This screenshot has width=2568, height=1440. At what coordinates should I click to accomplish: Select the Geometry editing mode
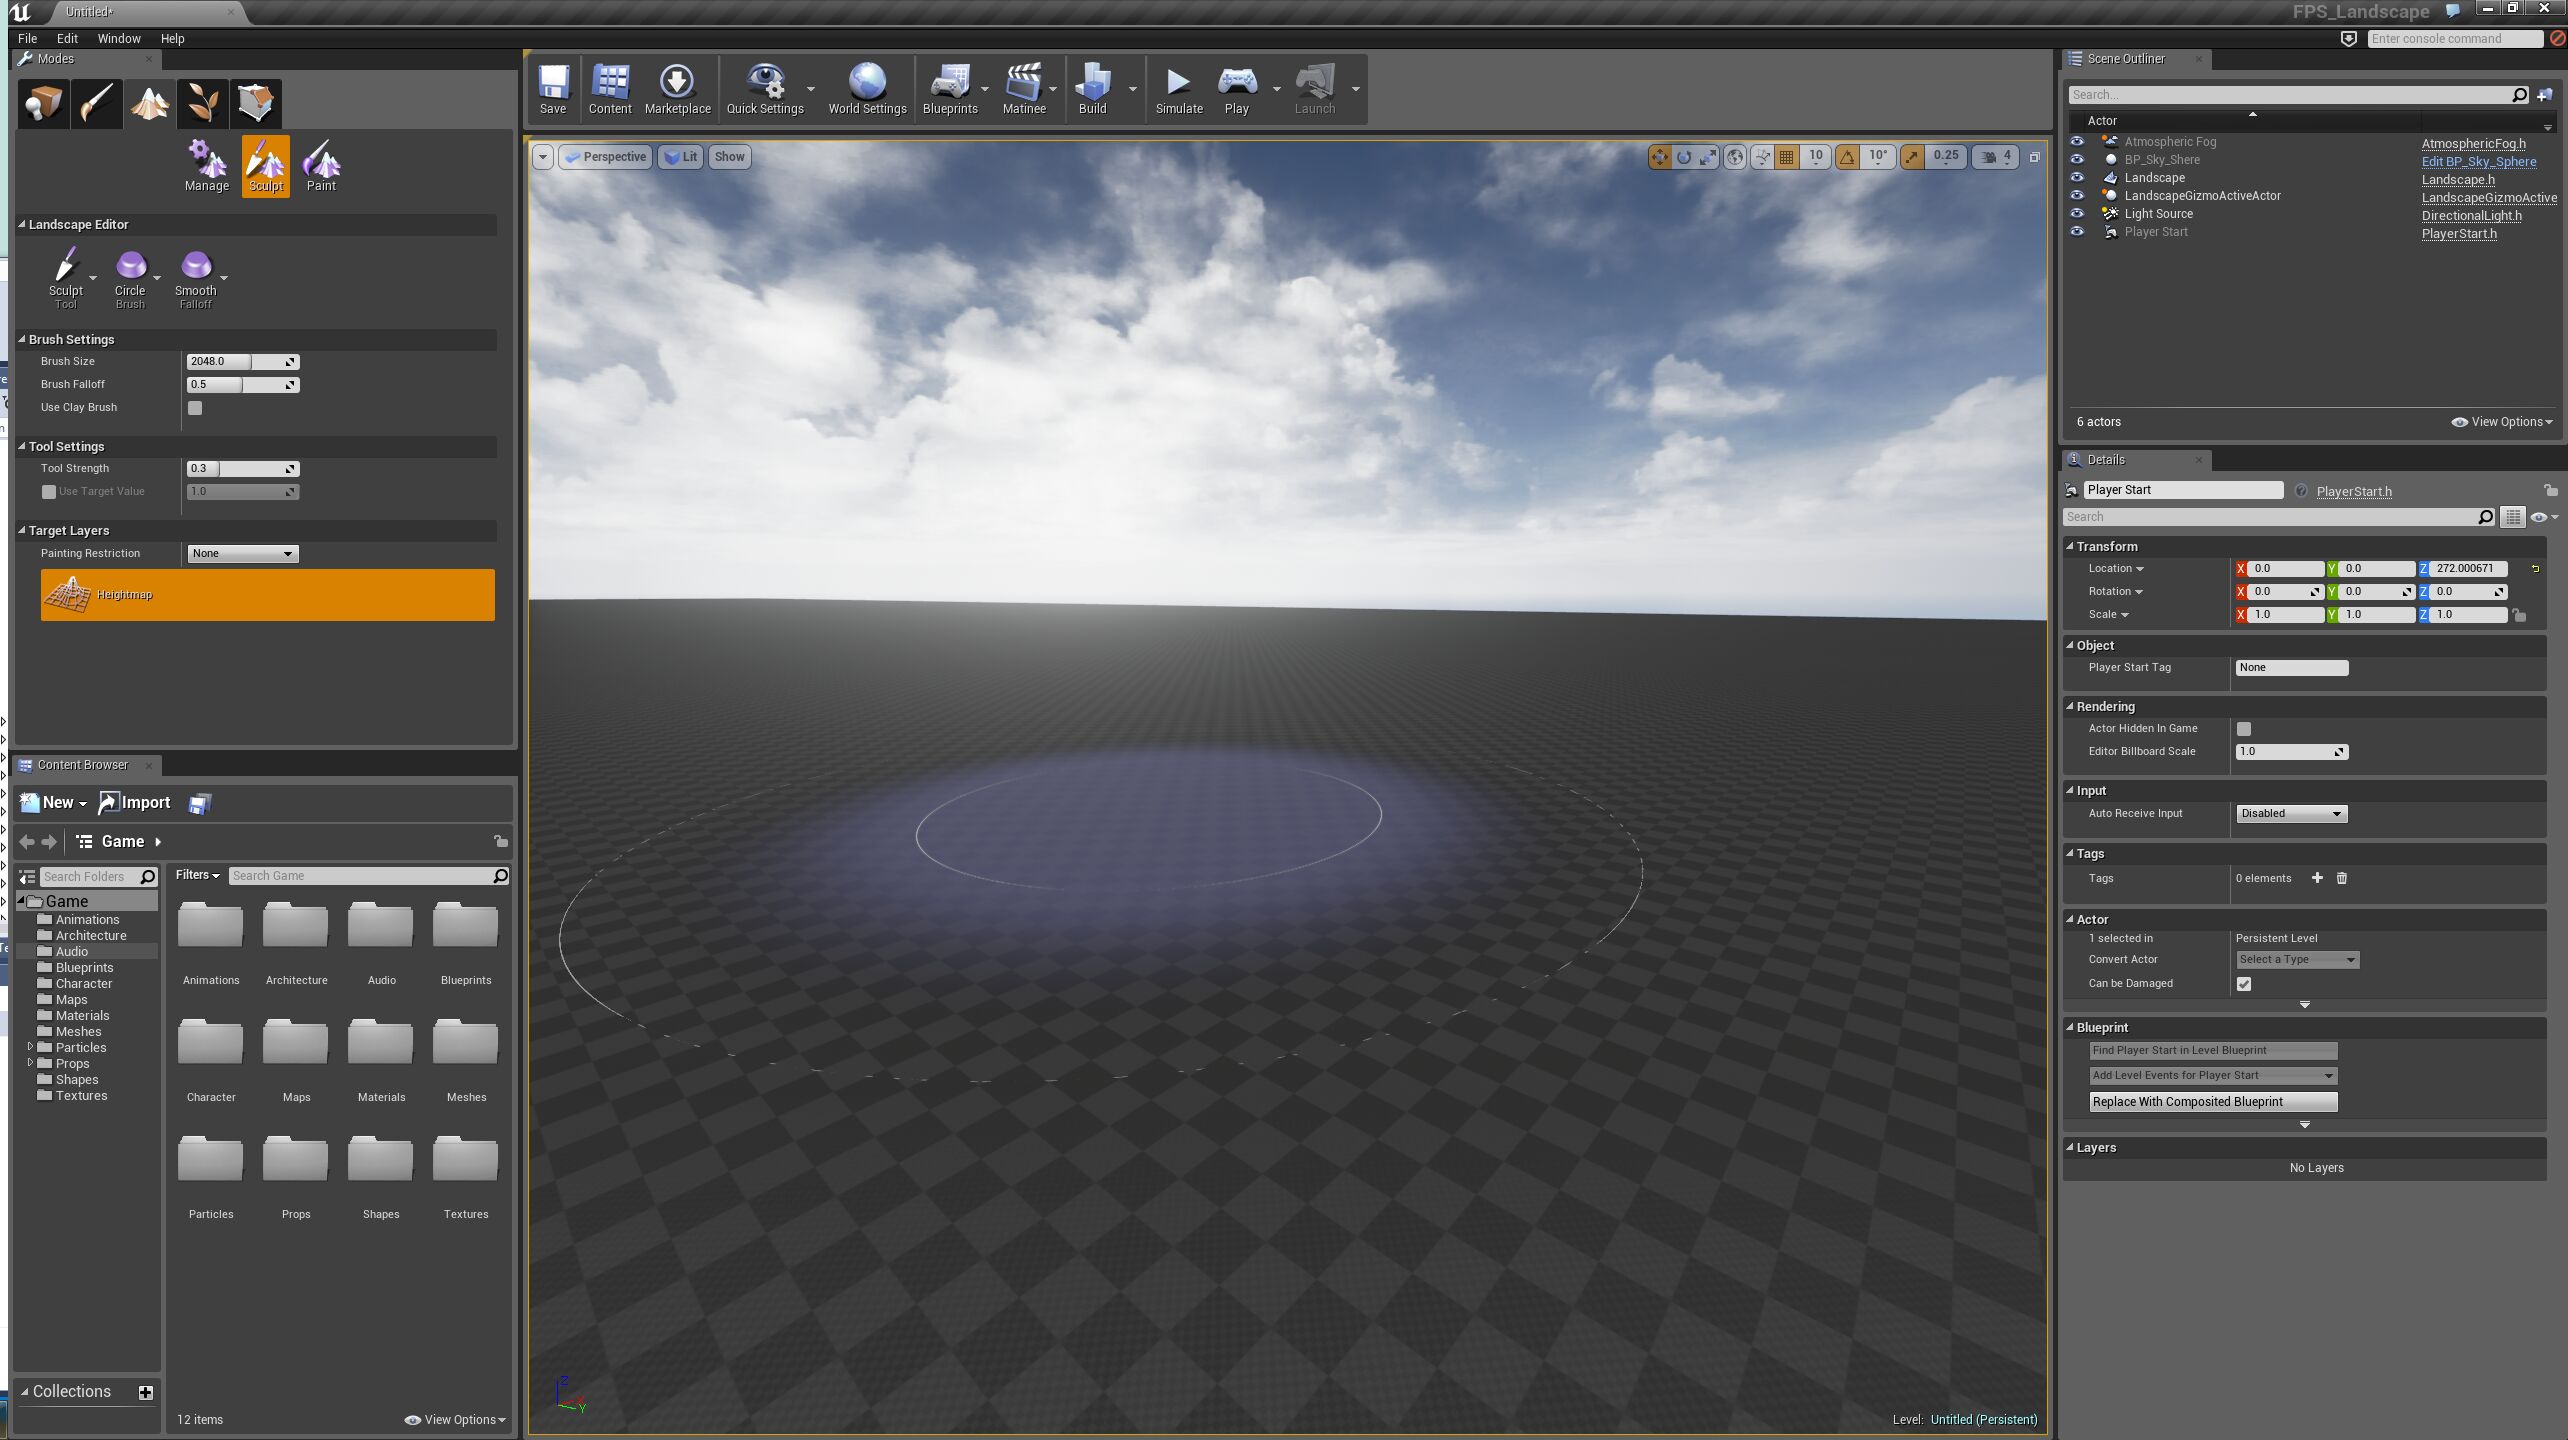(x=256, y=103)
